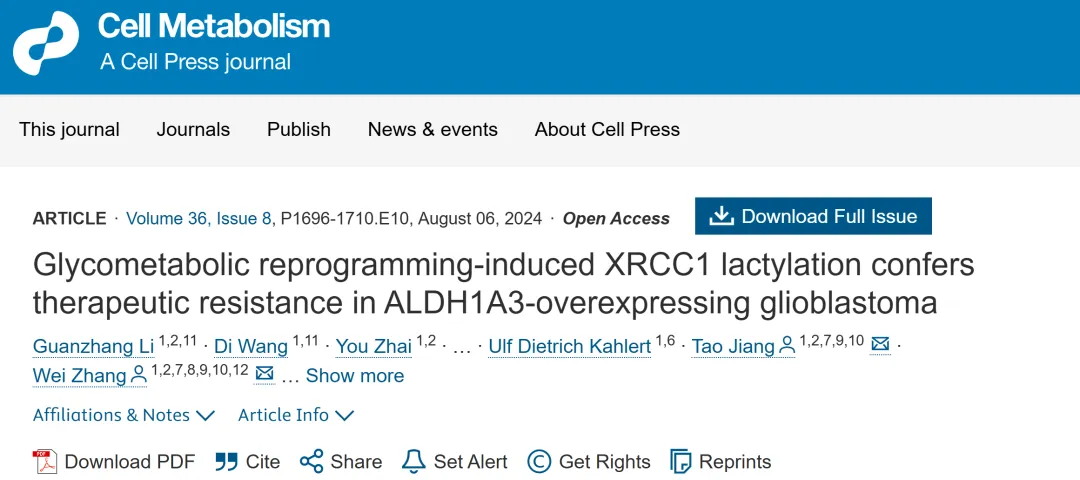Click the Get Rights copyright icon
The height and width of the screenshot is (480, 1080).
click(x=539, y=461)
